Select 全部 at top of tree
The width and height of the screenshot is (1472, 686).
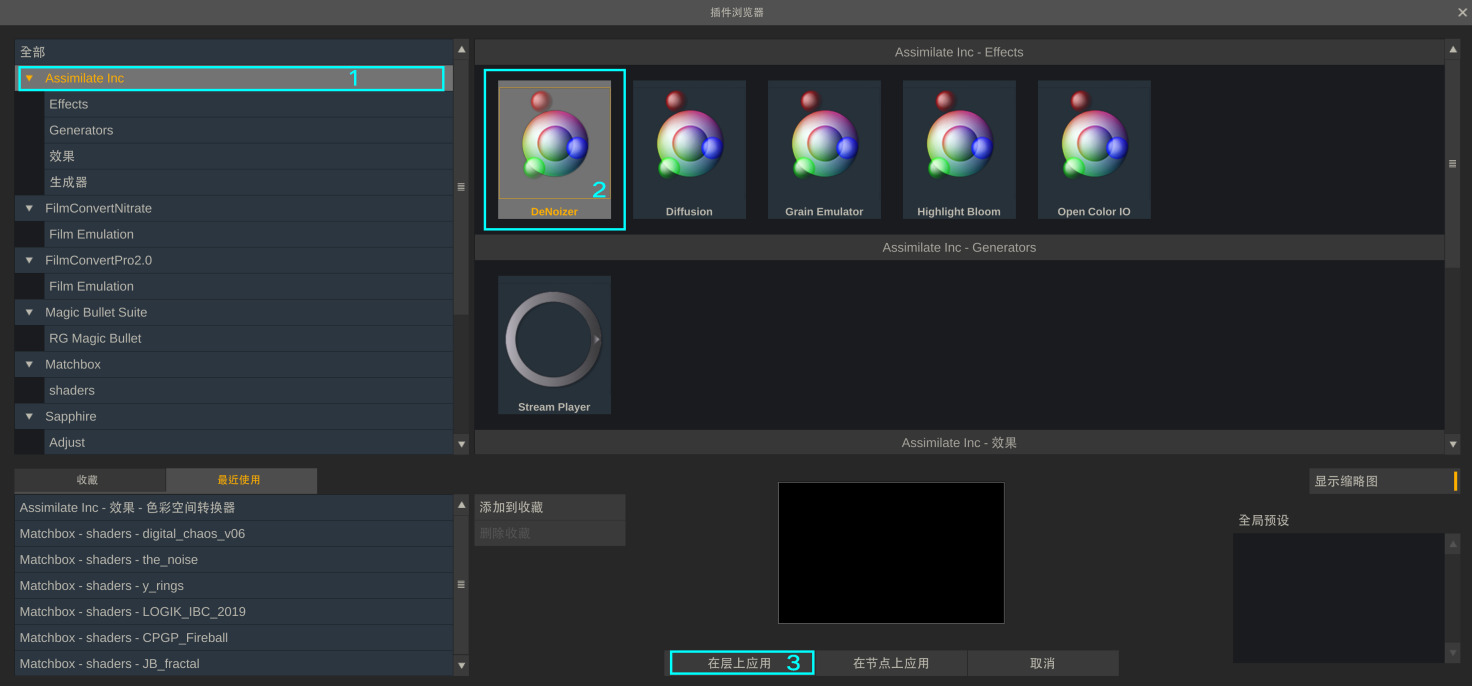tap(234, 52)
